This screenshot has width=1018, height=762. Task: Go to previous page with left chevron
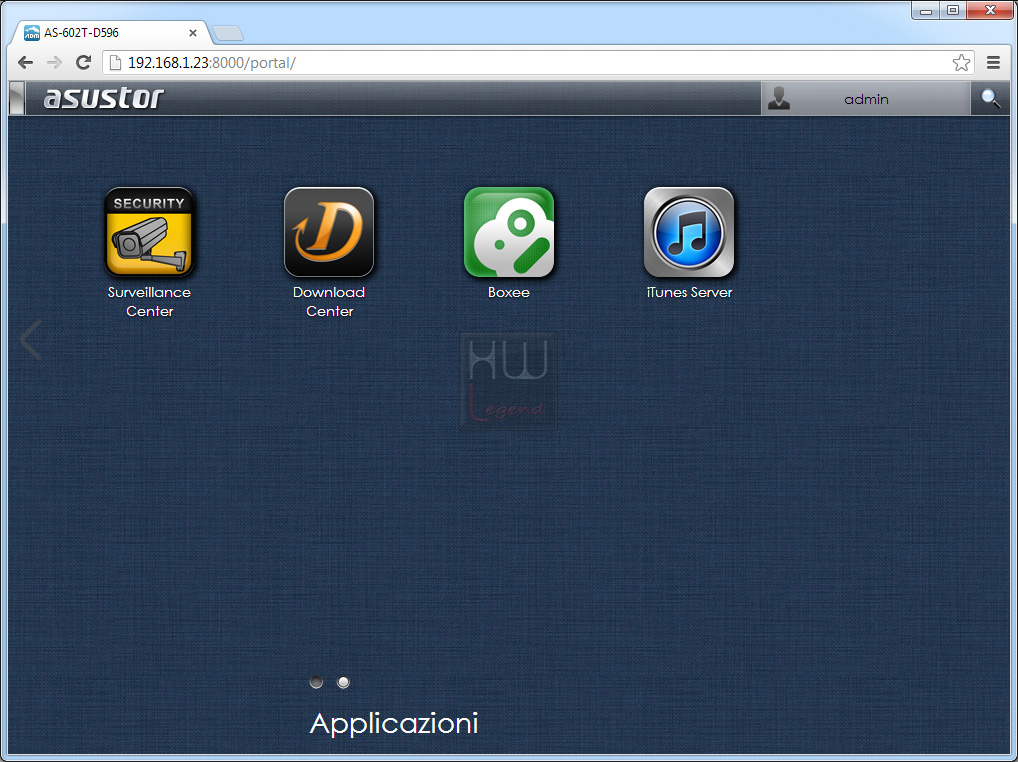(31, 339)
